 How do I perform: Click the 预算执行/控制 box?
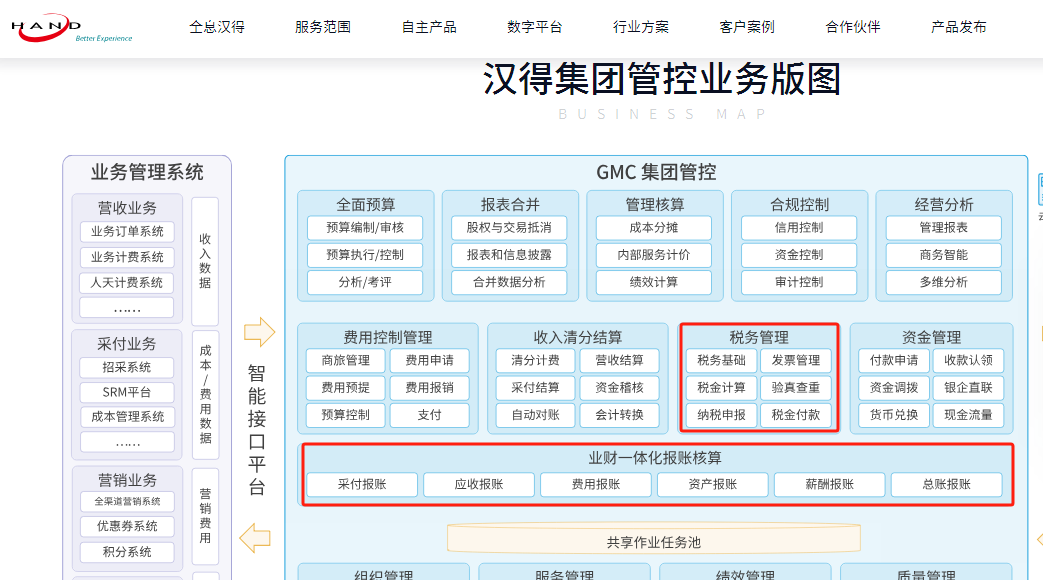tap(365, 255)
